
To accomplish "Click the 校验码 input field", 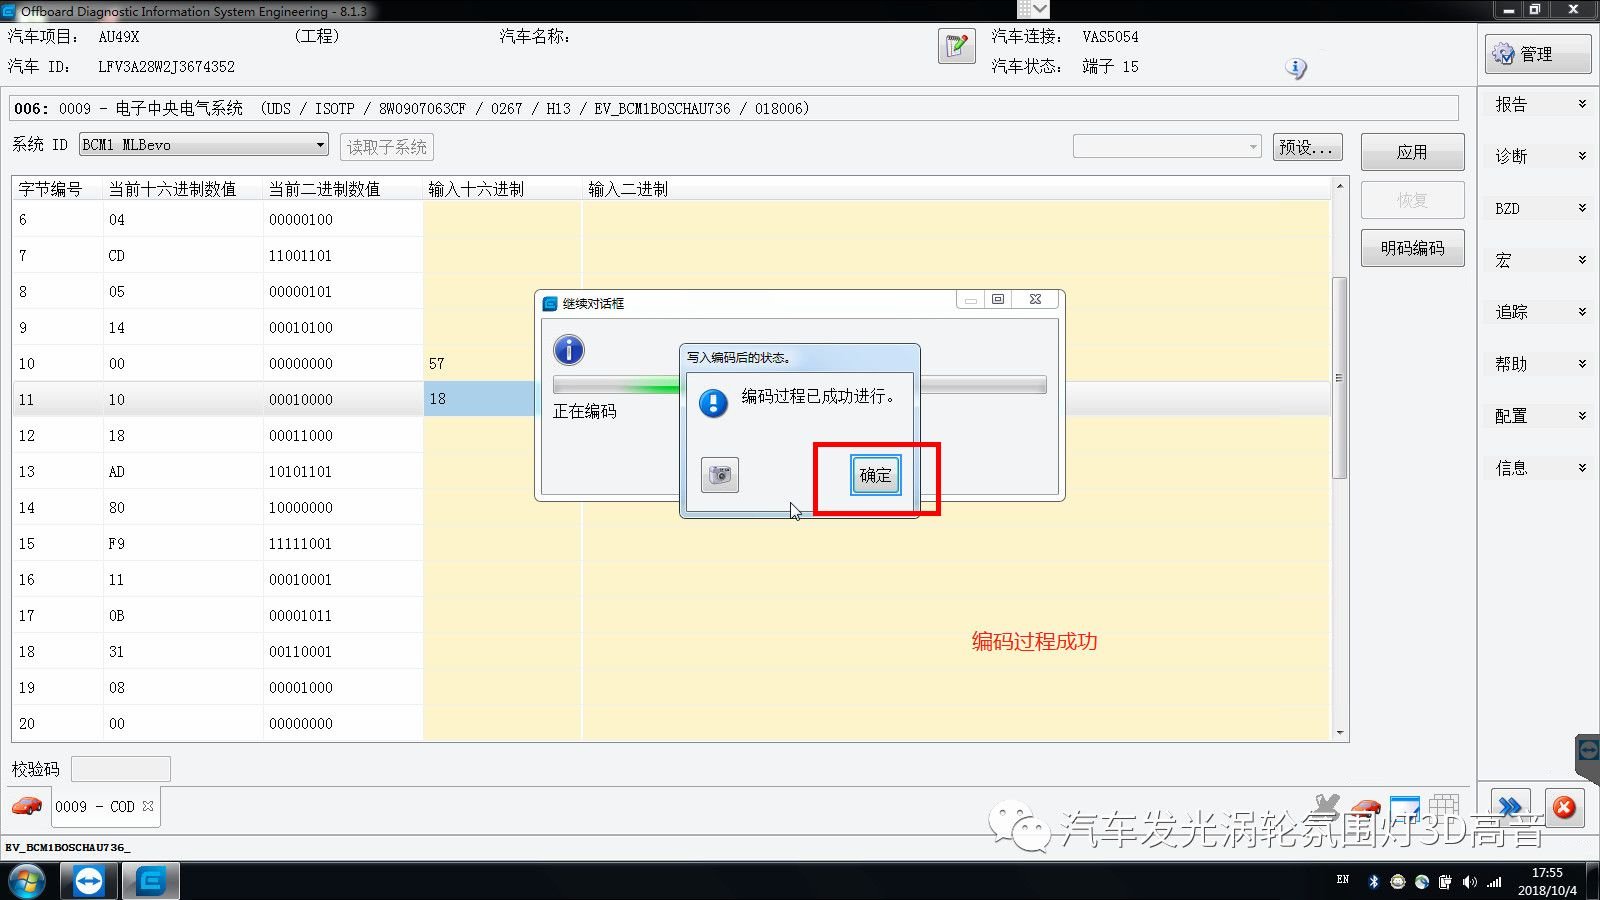I will click(121, 769).
